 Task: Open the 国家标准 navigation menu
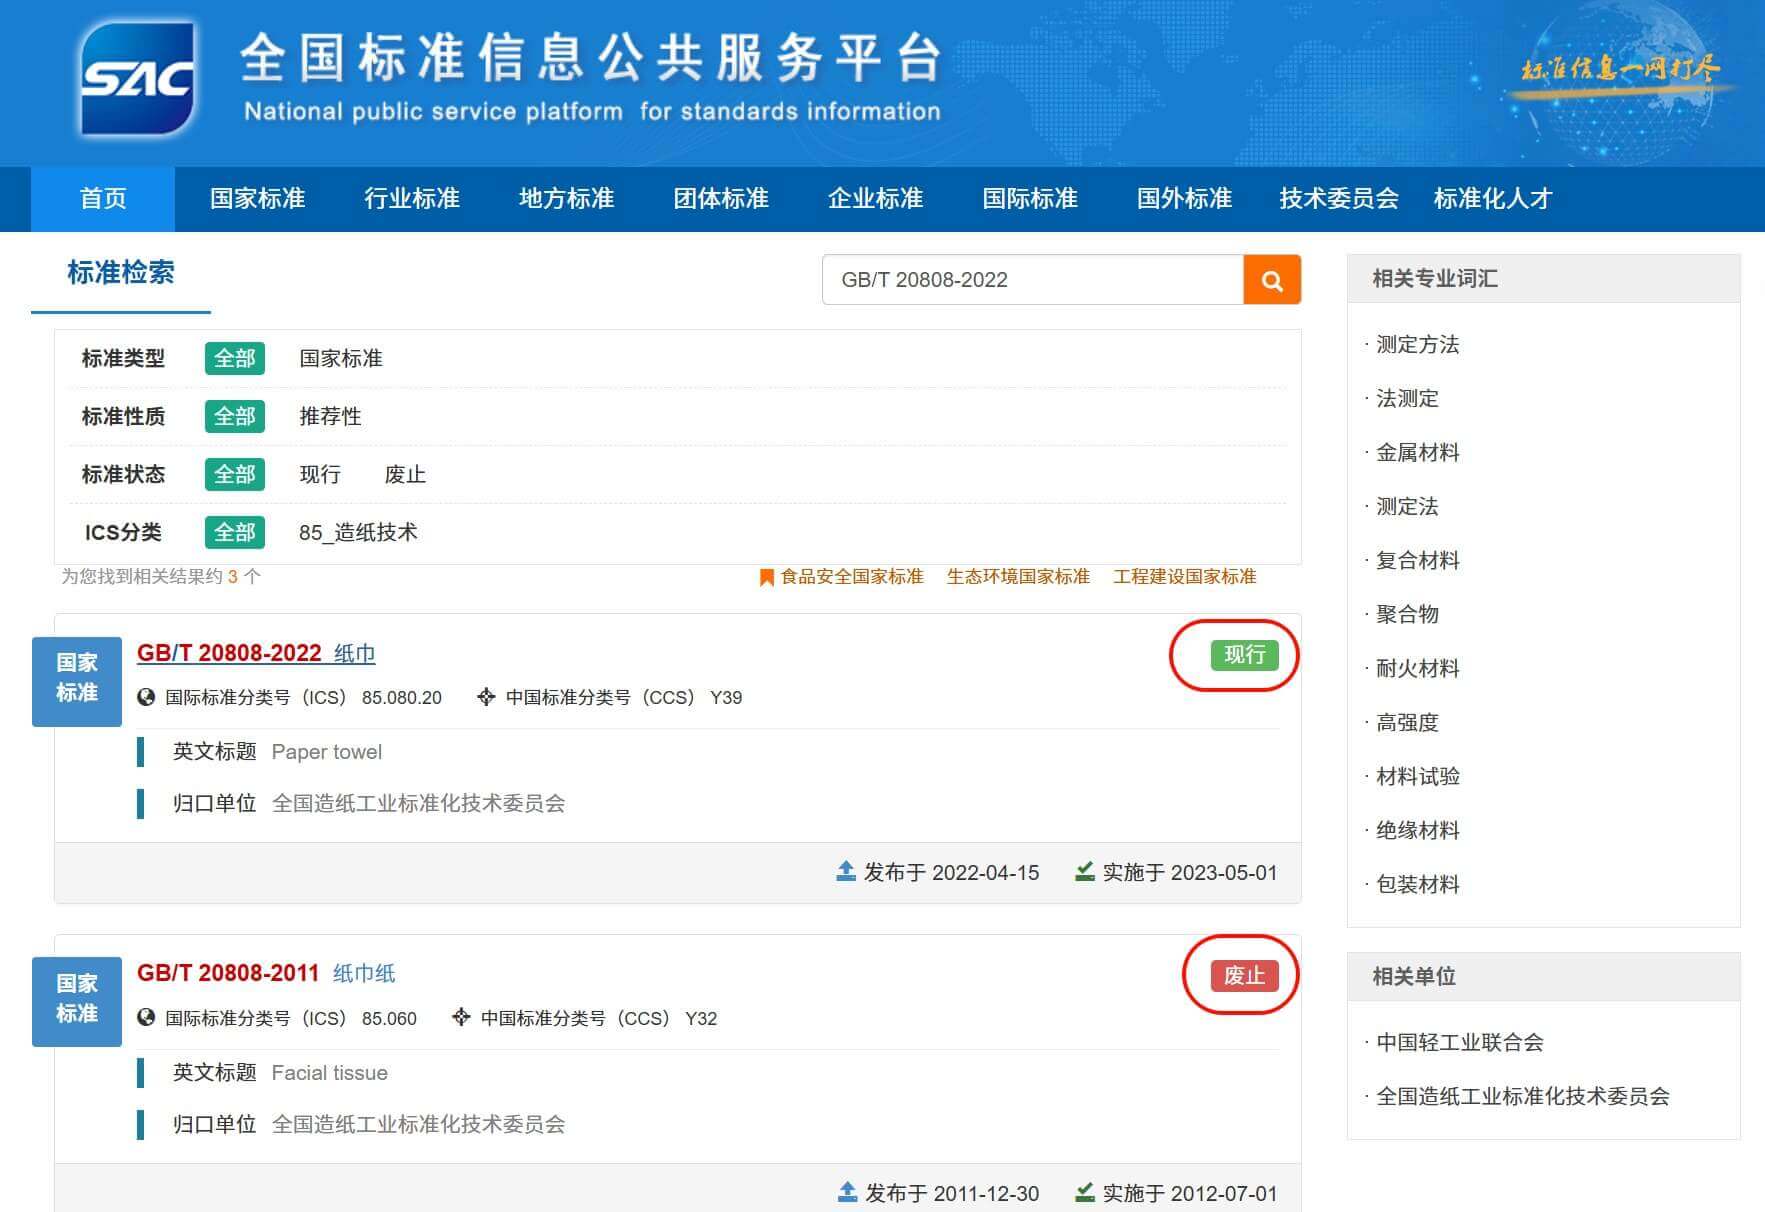[x=257, y=199]
